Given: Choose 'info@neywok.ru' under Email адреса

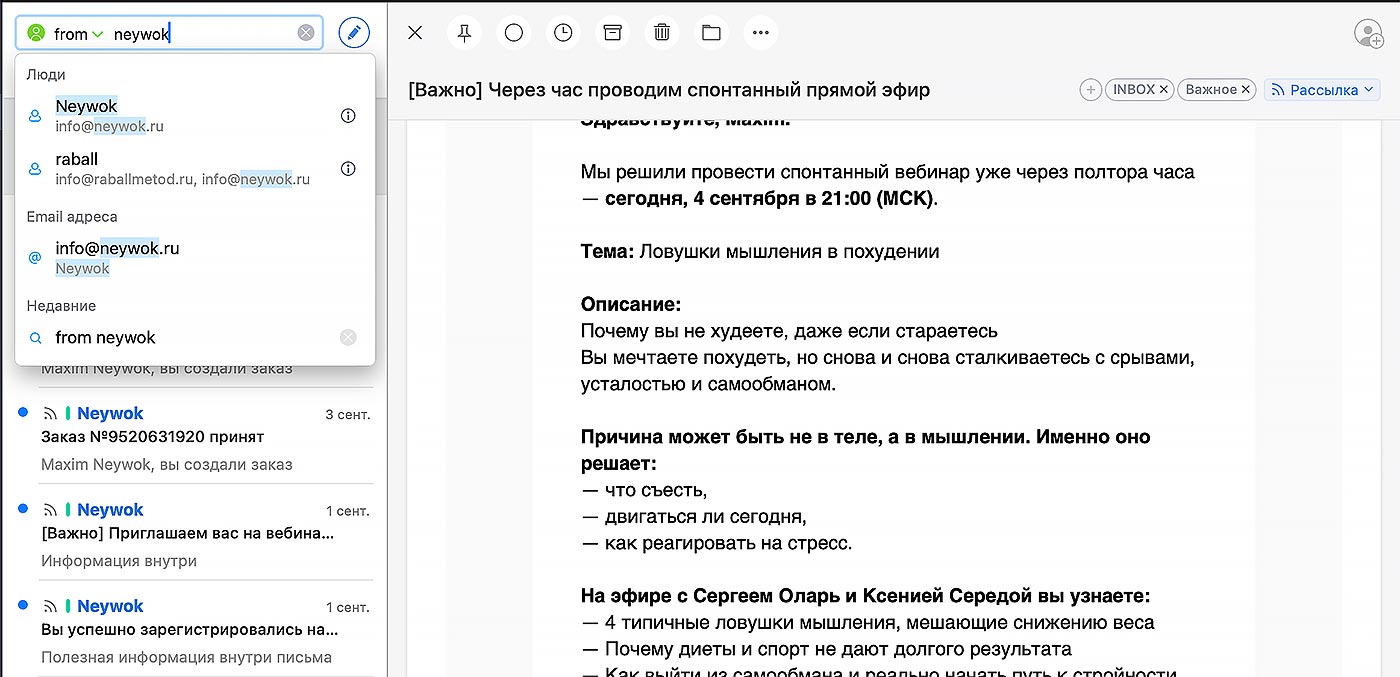Looking at the screenshot, I should pyautogui.click(x=117, y=248).
